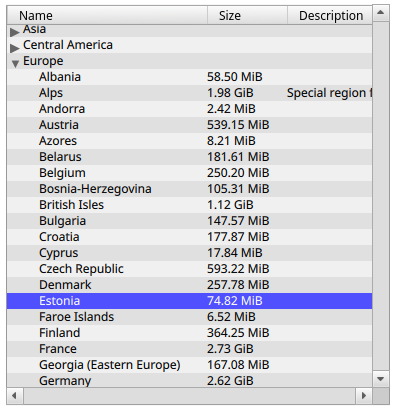Image resolution: width=394 pixels, height=415 pixels.
Task: Select the Finland row
Action: click(x=189, y=333)
